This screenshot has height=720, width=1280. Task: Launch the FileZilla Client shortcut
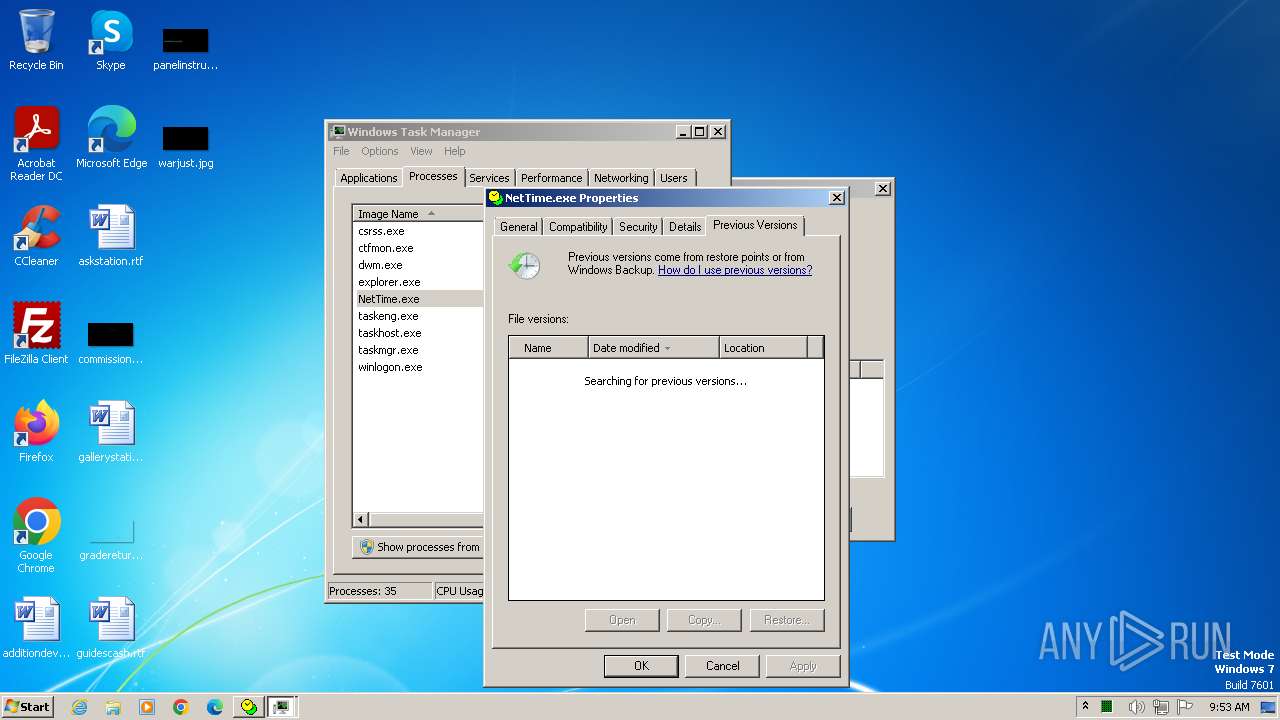[36, 333]
